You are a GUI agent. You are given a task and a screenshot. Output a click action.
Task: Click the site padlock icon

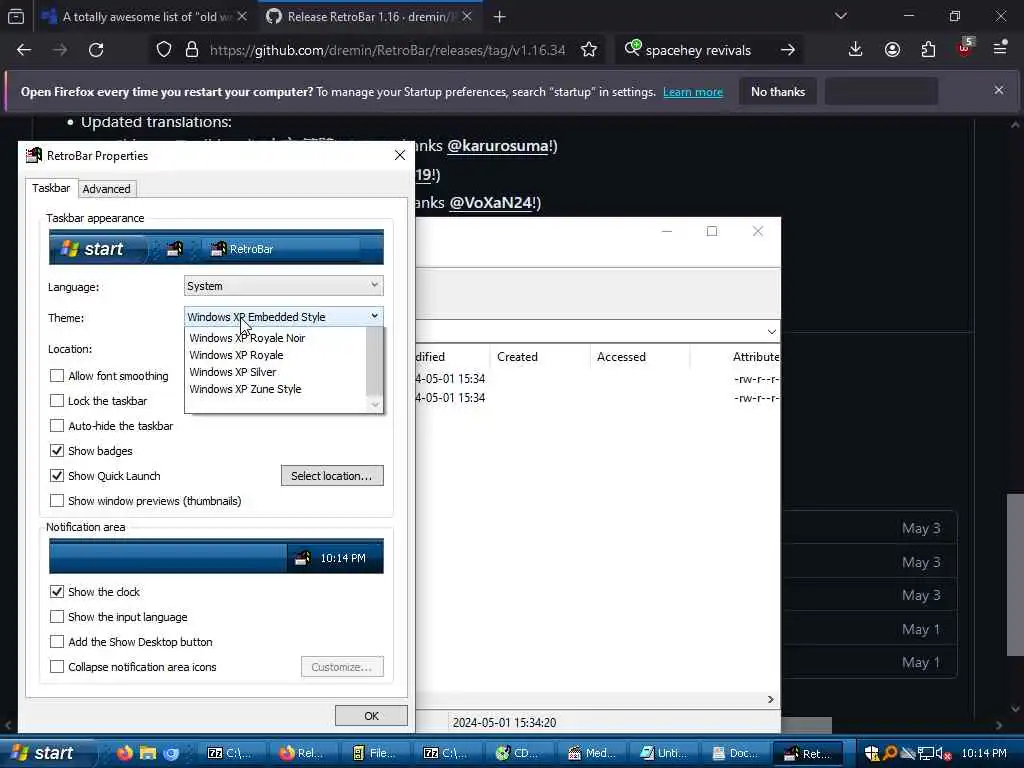pos(191,50)
